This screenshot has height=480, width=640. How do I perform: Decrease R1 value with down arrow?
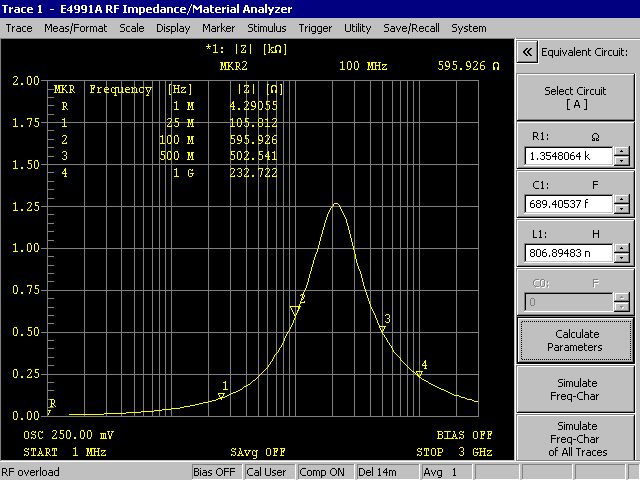[x=622, y=161]
